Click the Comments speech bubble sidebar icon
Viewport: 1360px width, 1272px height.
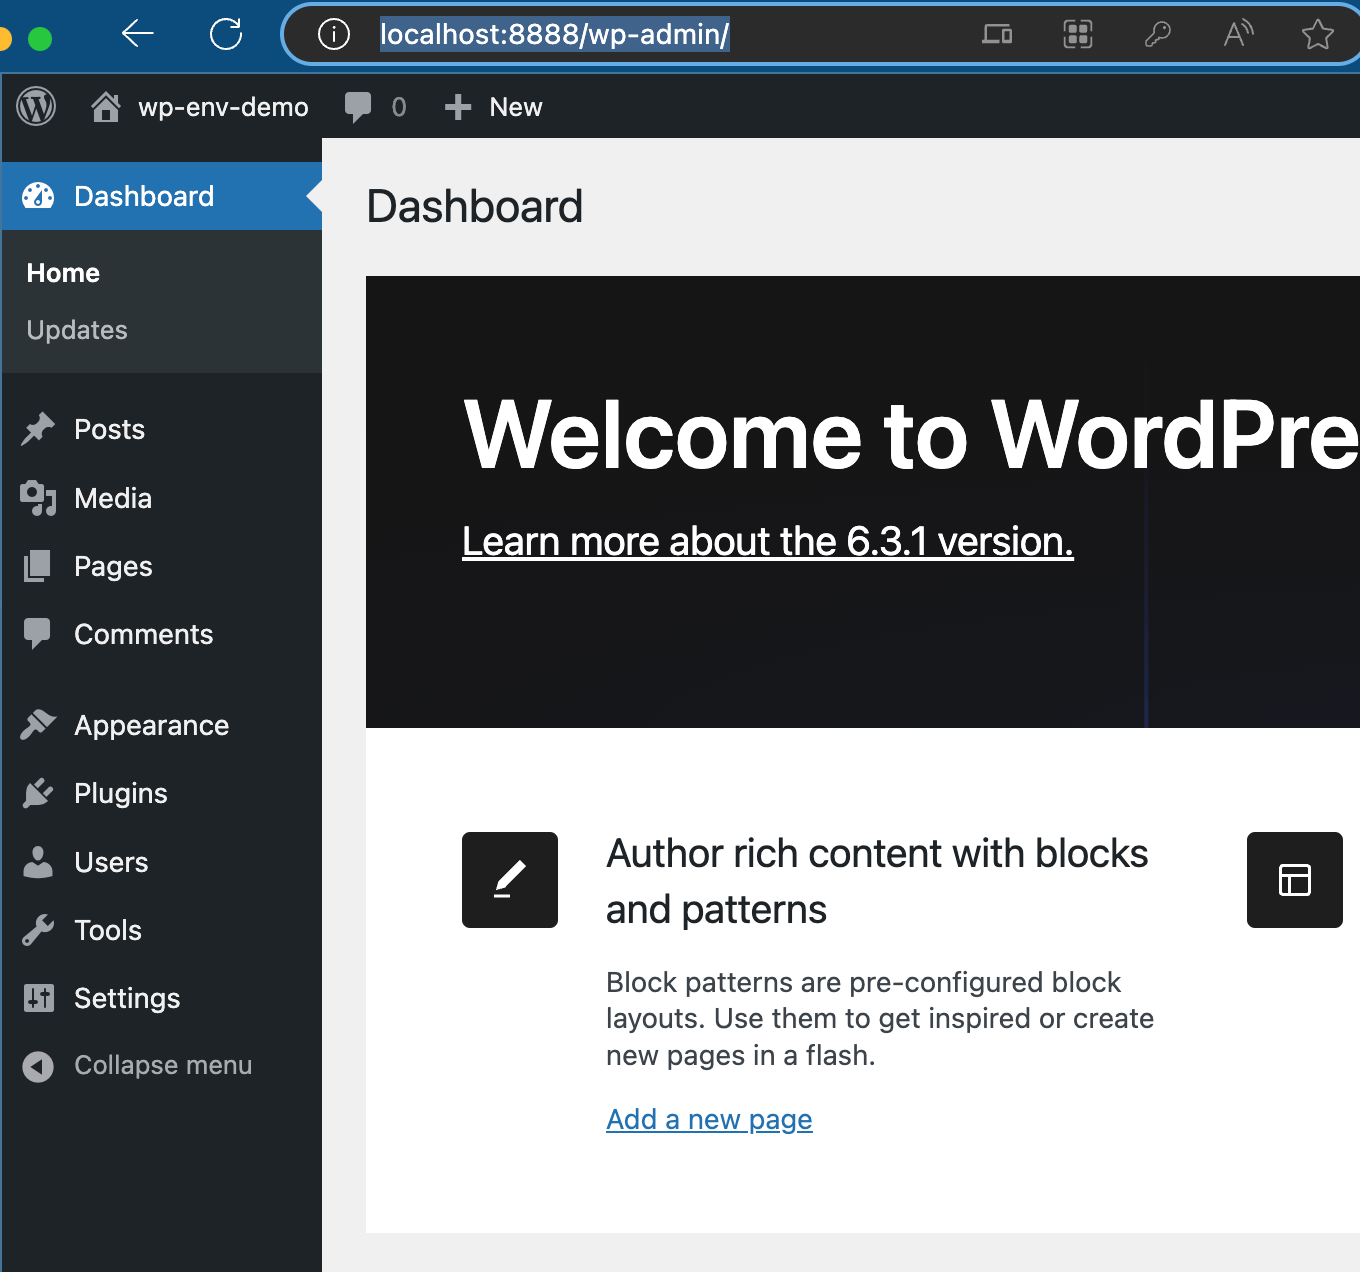(37, 635)
